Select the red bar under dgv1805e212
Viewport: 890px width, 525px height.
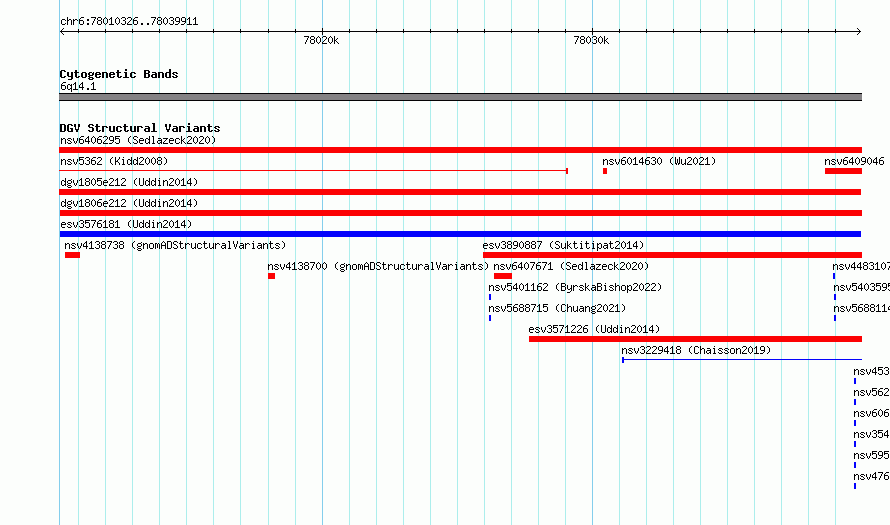[x=460, y=192]
